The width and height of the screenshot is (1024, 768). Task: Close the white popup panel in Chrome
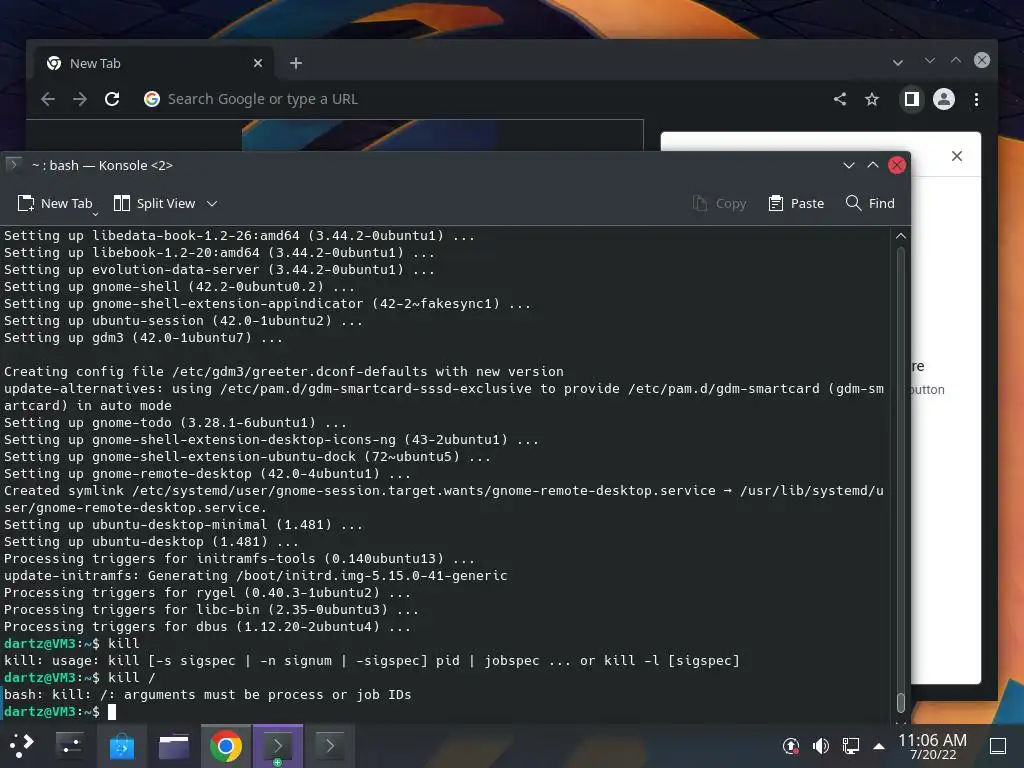(957, 156)
